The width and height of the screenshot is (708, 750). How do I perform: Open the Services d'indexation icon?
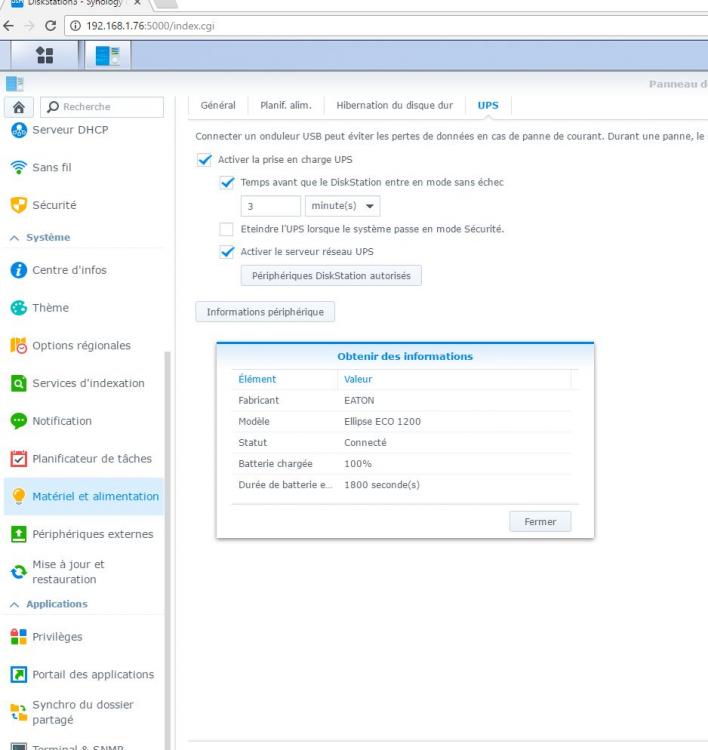pyautogui.click(x=19, y=383)
